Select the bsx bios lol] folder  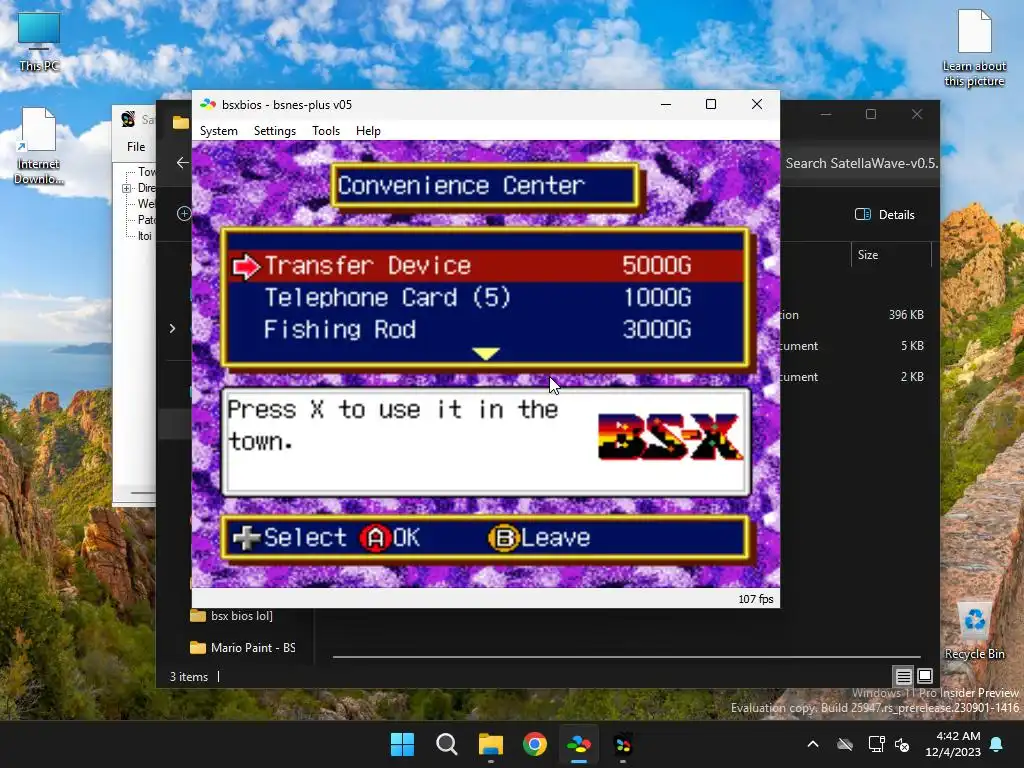point(231,616)
